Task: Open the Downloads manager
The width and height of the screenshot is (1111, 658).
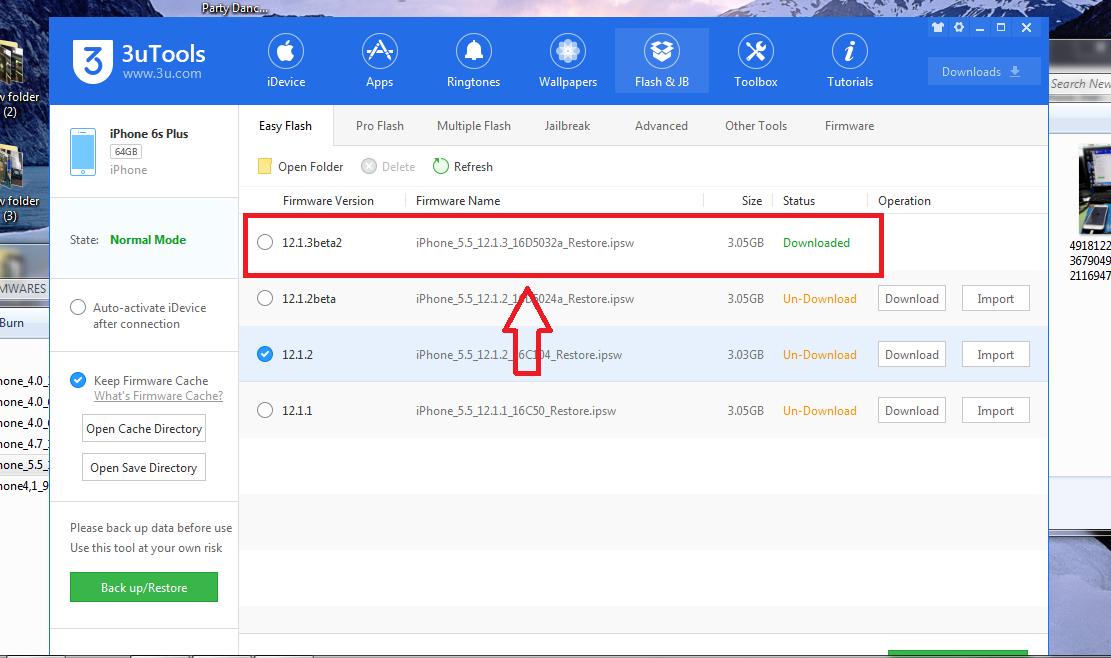Action: (x=983, y=72)
